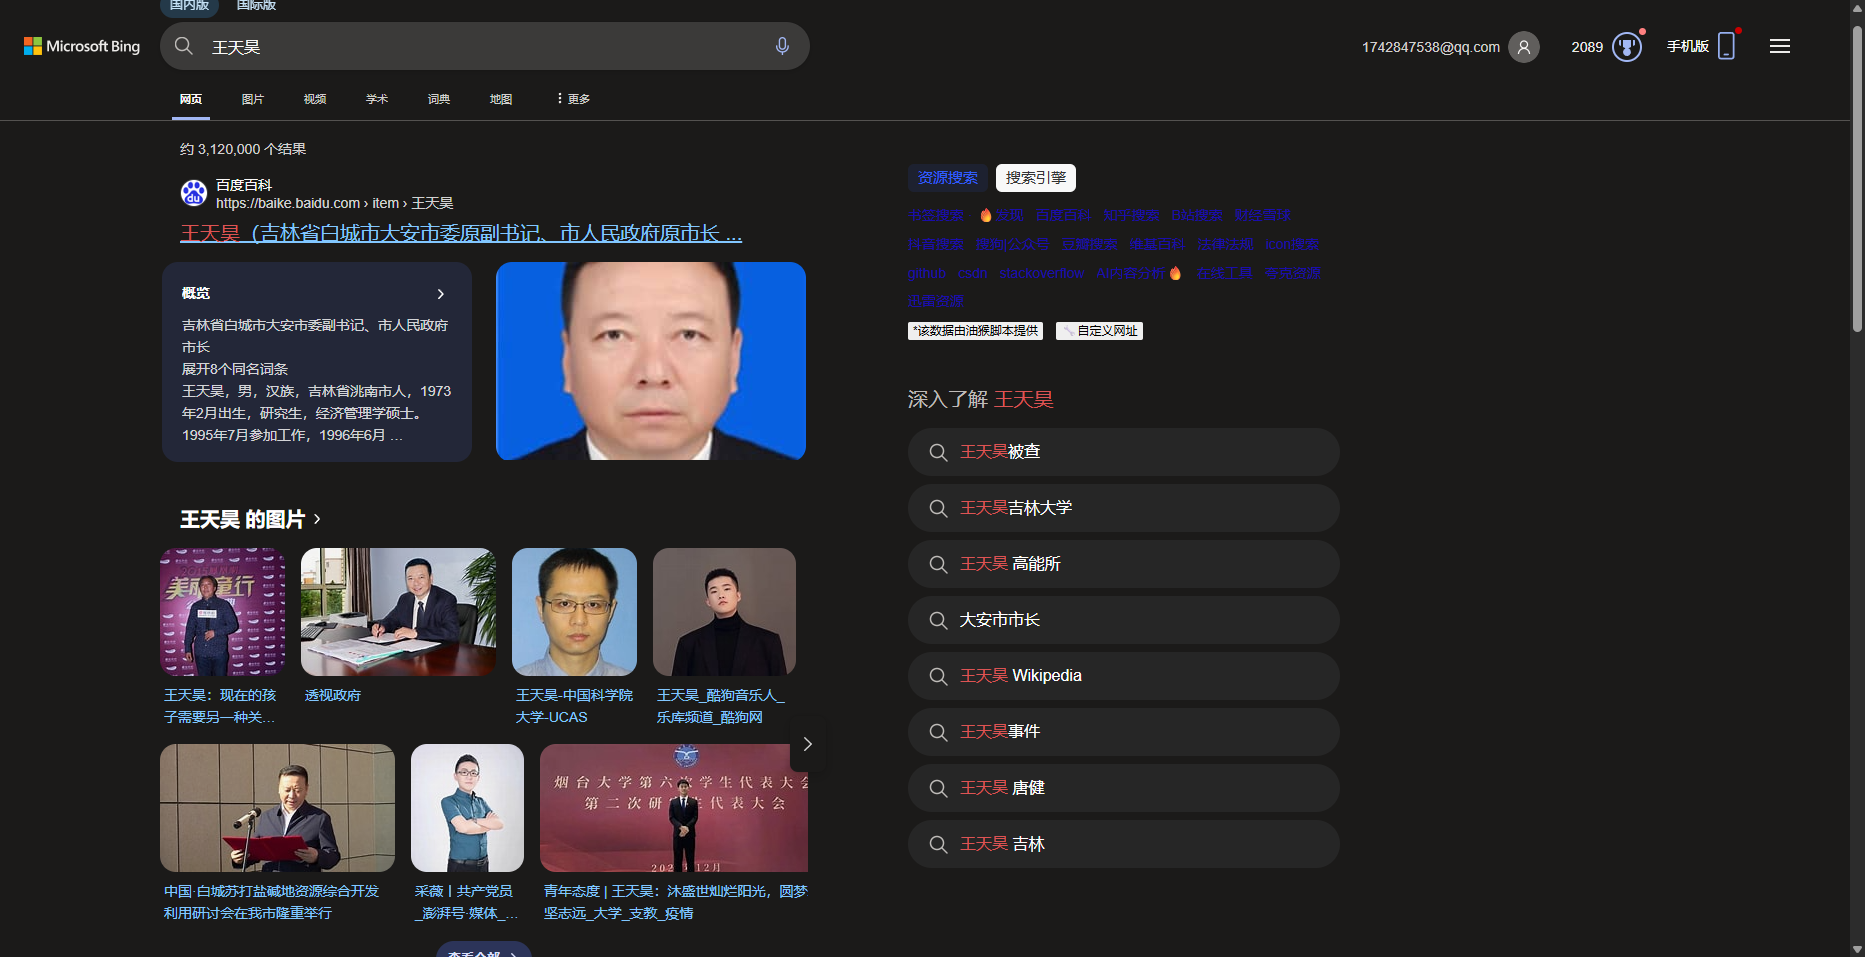Click the csdn link
Viewport: 1865px width, 957px height.
972,273
